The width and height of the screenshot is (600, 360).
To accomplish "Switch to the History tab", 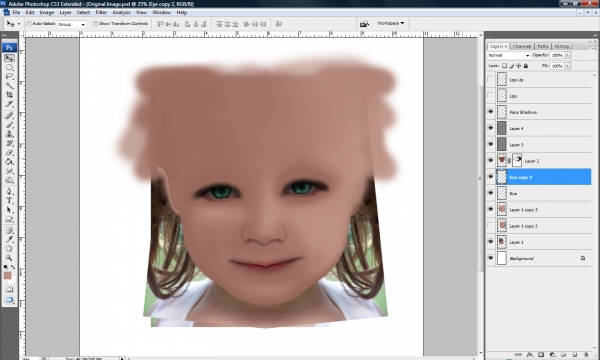I will 562,46.
